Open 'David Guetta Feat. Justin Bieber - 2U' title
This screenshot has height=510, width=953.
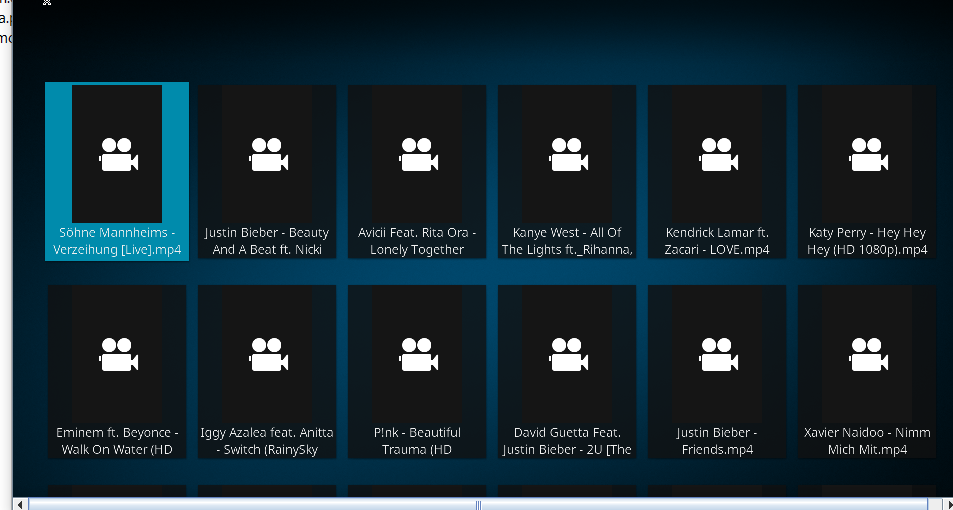pyautogui.click(x=567, y=441)
